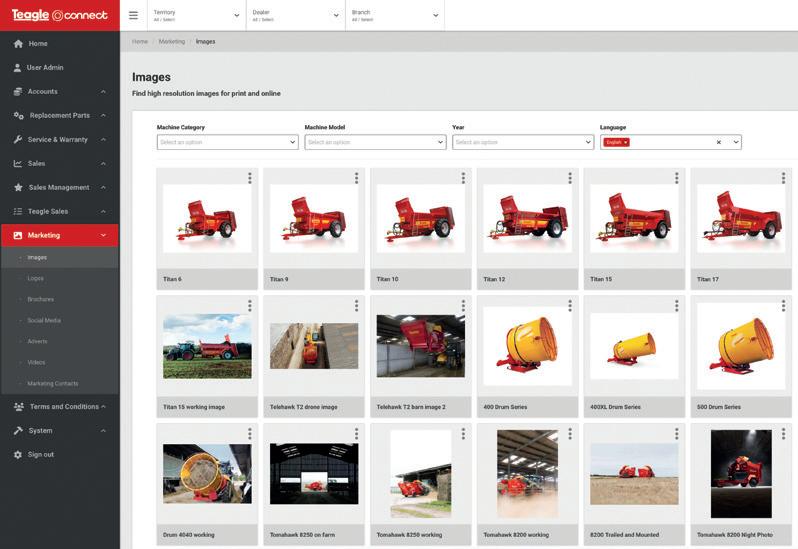Open Tomahawk 8250 on farm options menu

(356, 433)
